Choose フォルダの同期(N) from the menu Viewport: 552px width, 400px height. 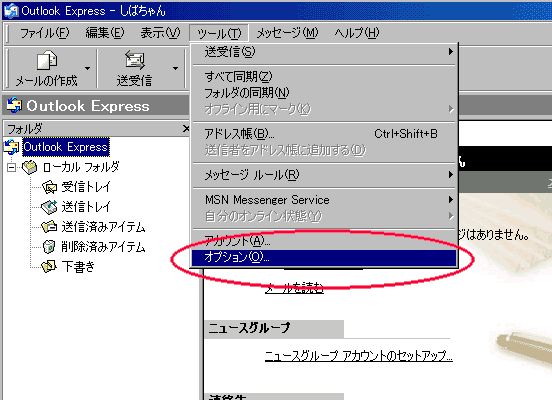(324, 93)
